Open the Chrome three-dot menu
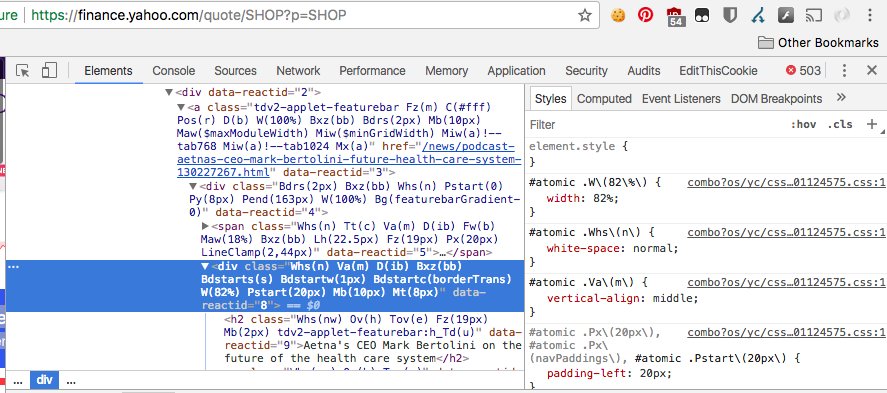The width and height of the screenshot is (887, 393). 870,15
